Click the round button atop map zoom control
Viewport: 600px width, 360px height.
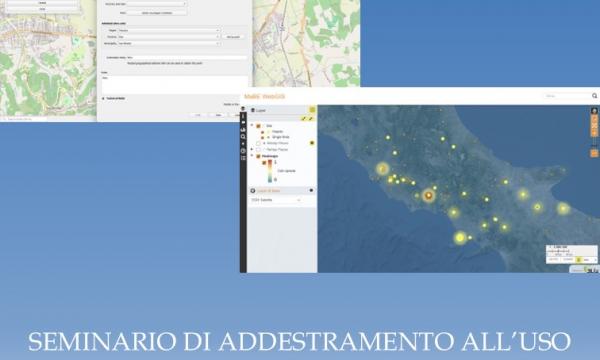coord(594,111)
